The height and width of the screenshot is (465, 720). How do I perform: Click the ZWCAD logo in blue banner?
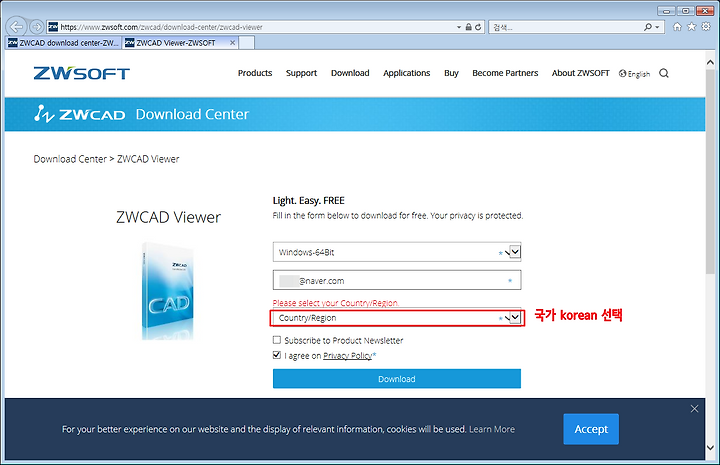click(79, 114)
